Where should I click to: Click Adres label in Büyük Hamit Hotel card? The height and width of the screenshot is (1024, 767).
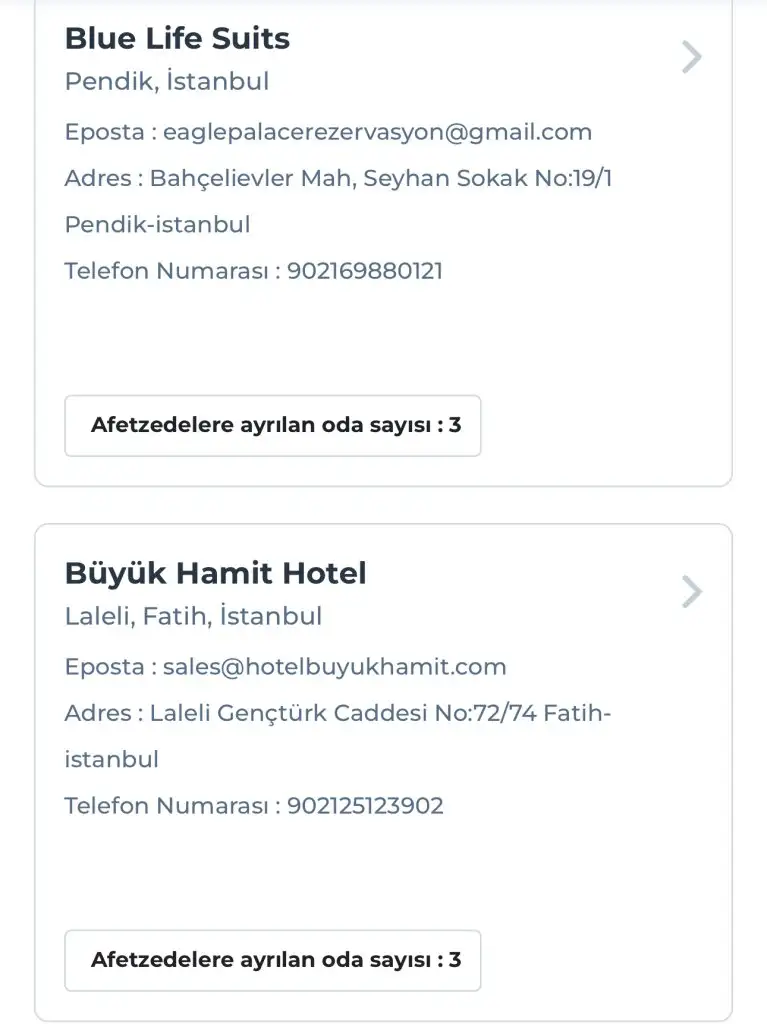pos(97,714)
